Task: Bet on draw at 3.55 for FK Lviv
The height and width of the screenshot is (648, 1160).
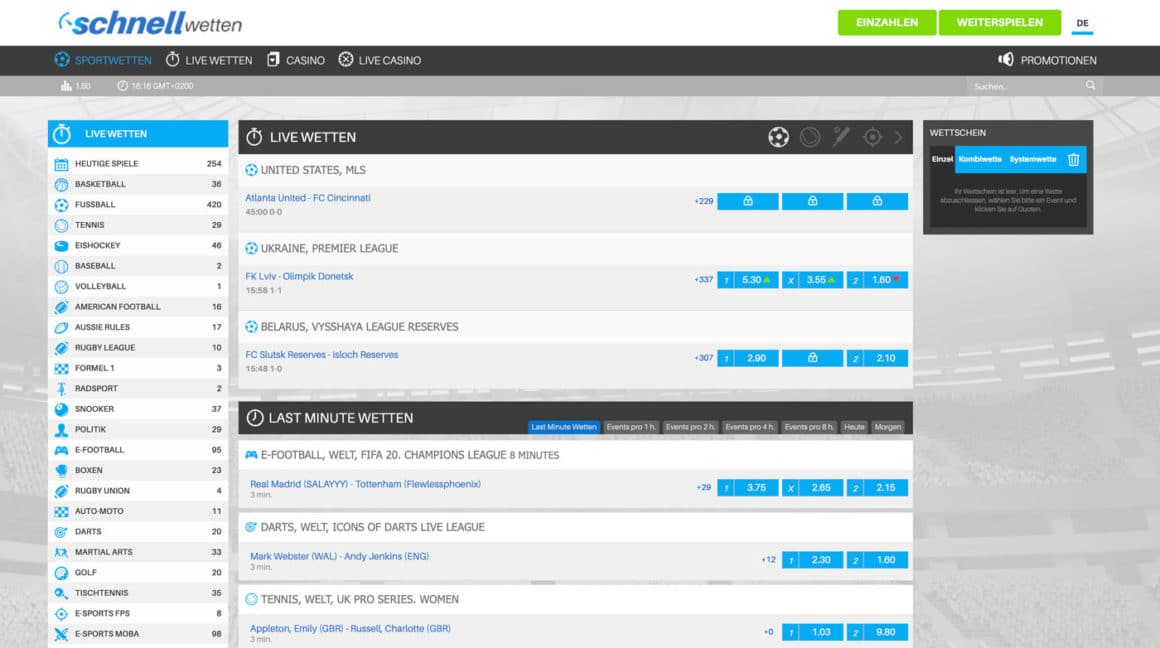Action: pyautogui.click(x=812, y=280)
